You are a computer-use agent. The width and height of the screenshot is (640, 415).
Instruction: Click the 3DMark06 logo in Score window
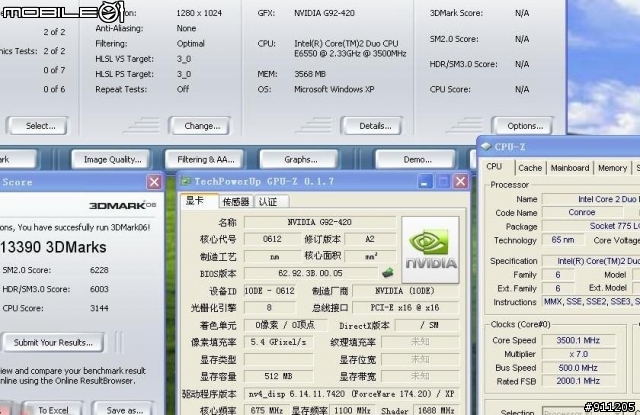point(122,205)
